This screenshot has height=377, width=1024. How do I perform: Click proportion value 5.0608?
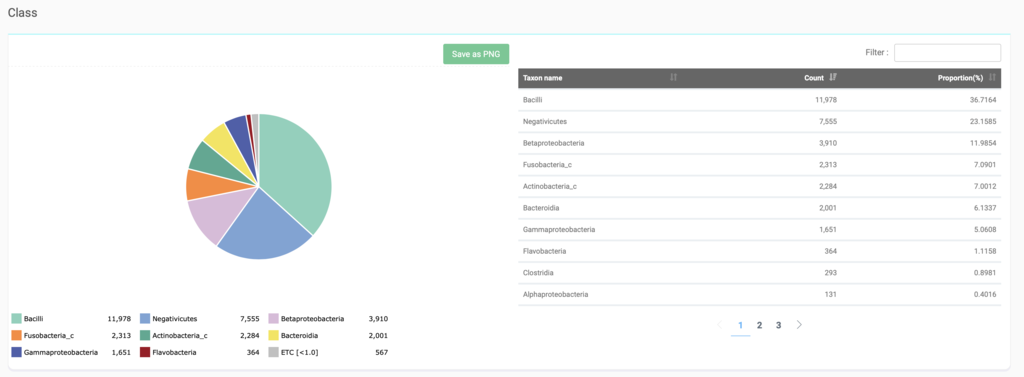point(985,229)
